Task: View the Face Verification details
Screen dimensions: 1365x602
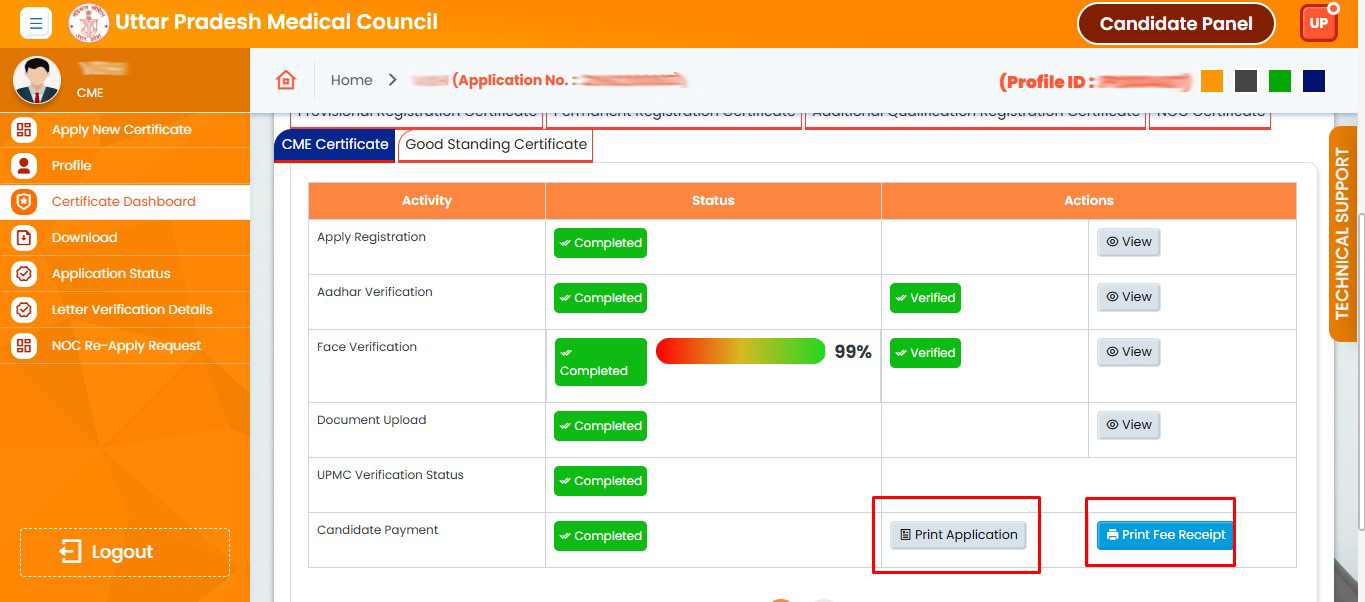Action: [x=1128, y=352]
